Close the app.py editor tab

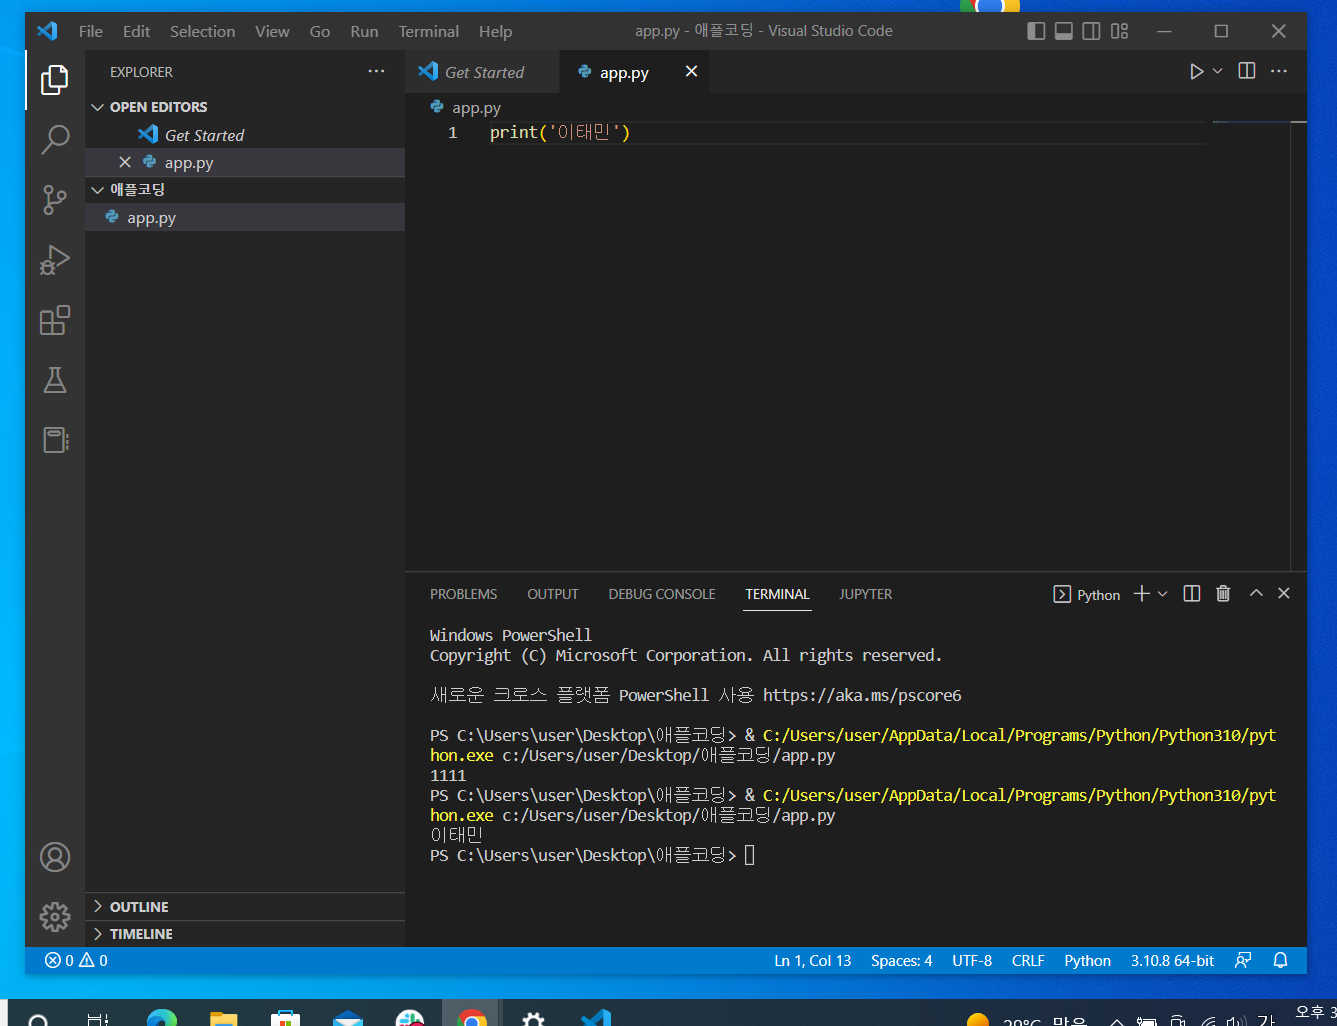(691, 71)
